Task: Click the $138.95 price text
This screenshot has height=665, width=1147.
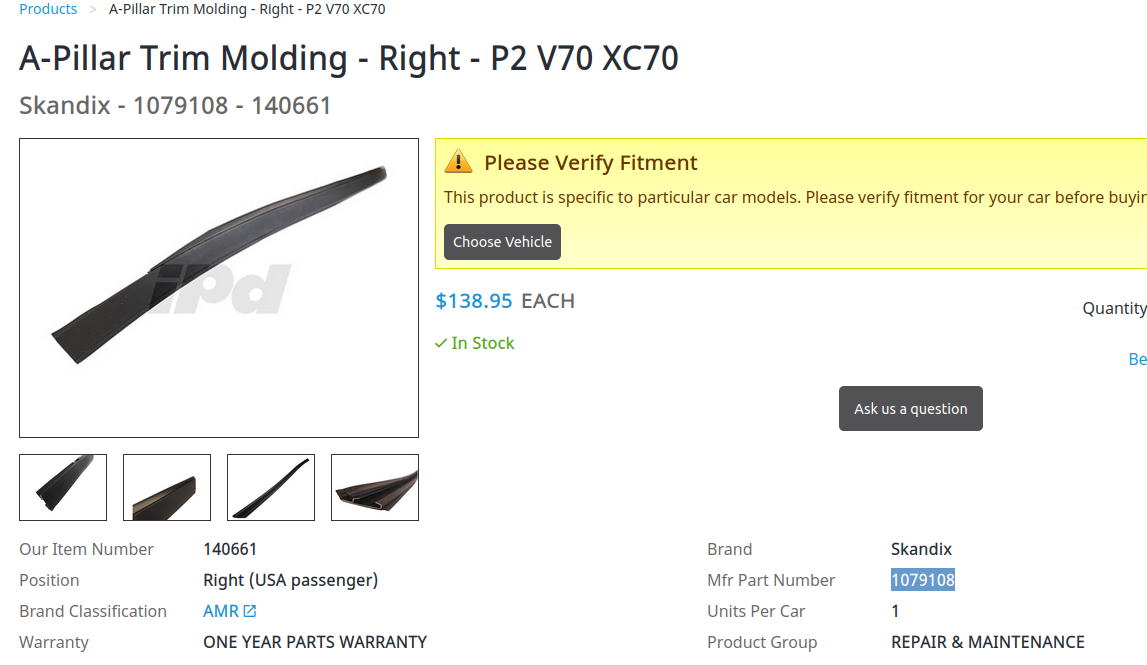Action: 474,301
